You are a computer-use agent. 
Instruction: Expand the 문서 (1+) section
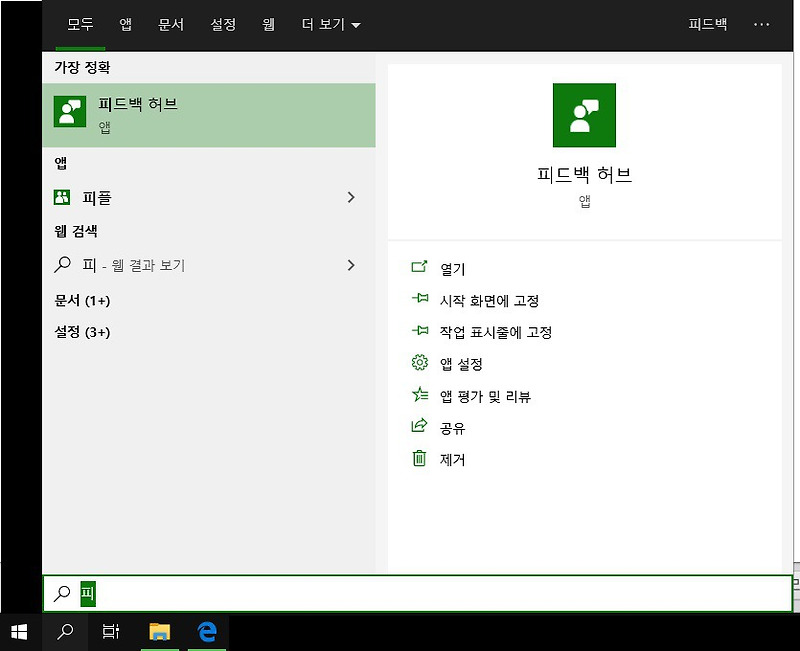tap(82, 301)
